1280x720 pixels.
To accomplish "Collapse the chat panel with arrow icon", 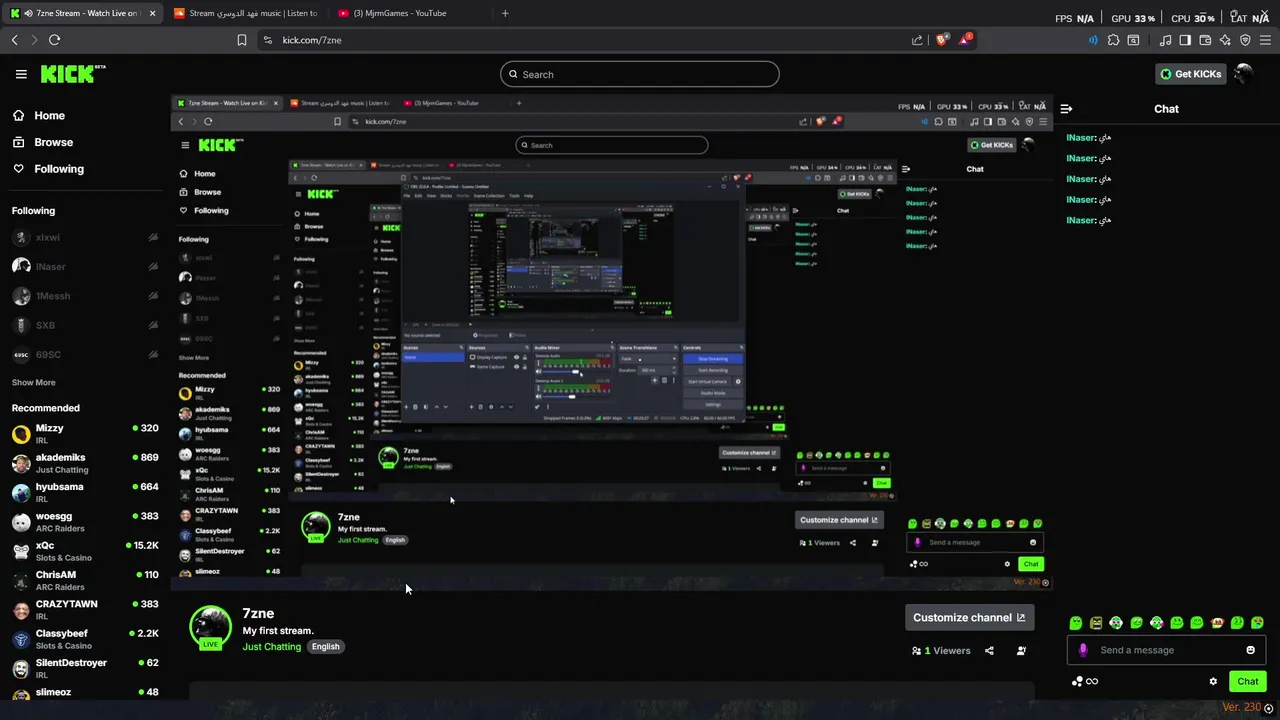I will (1066, 109).
